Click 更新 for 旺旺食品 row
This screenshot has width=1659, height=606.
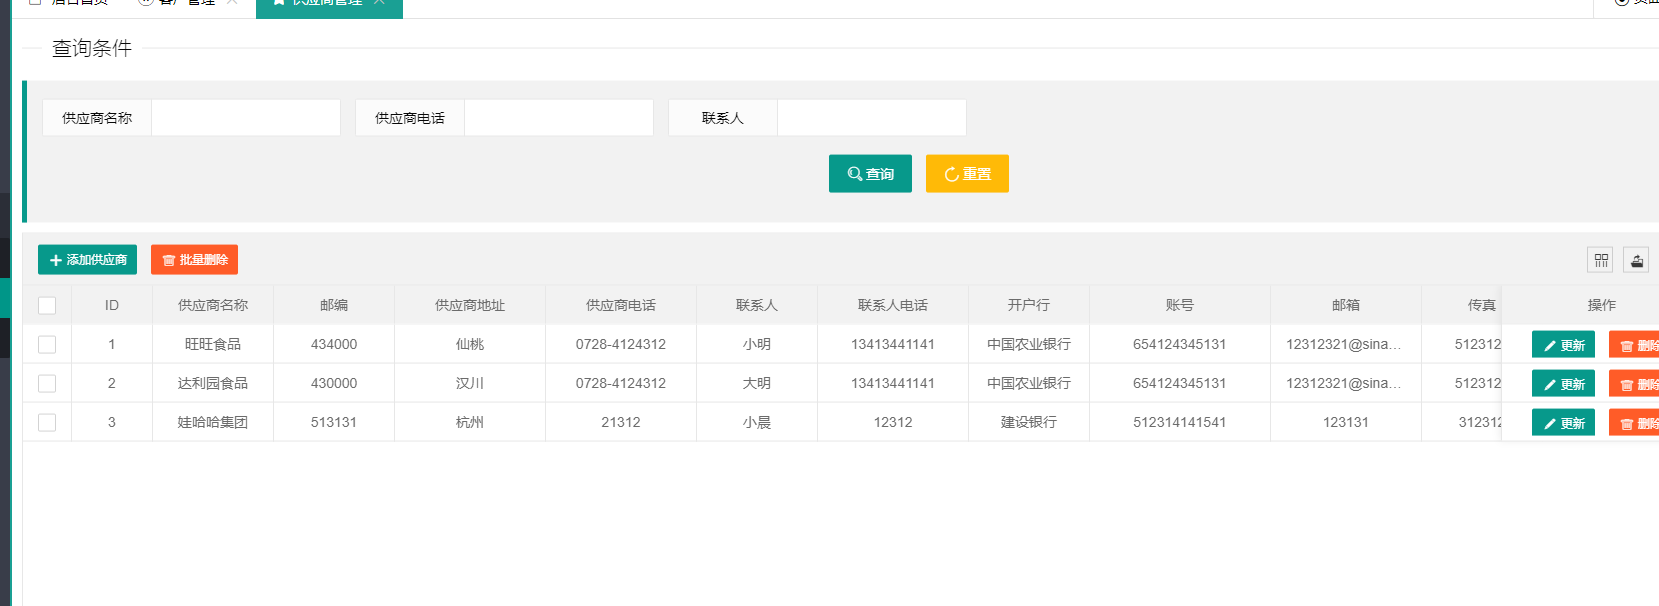(x=1563, y=345)
